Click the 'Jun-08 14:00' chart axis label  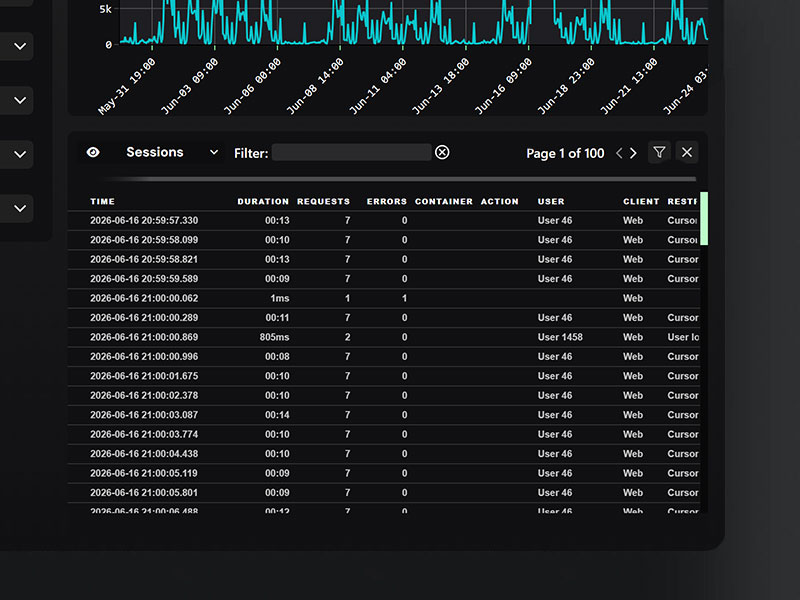coord(315,86)
